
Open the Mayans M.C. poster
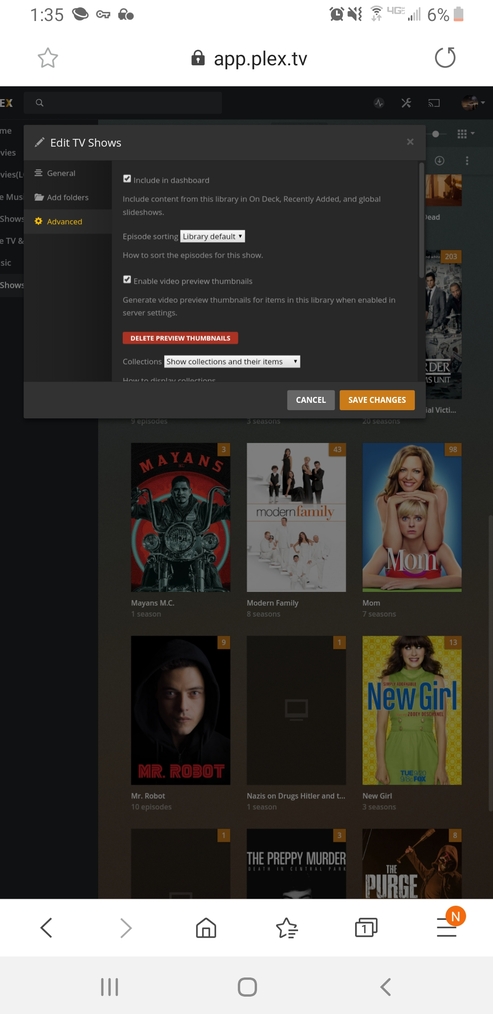click(181, 517)
